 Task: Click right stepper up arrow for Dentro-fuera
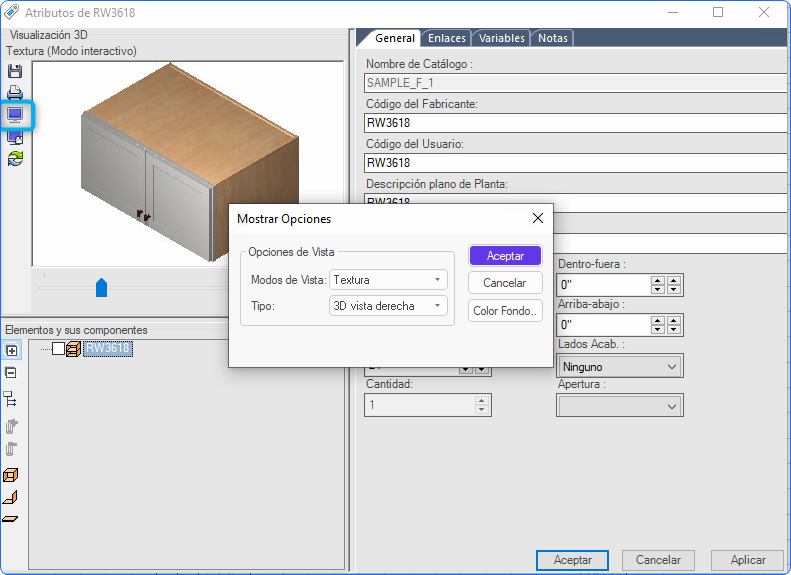674,280
